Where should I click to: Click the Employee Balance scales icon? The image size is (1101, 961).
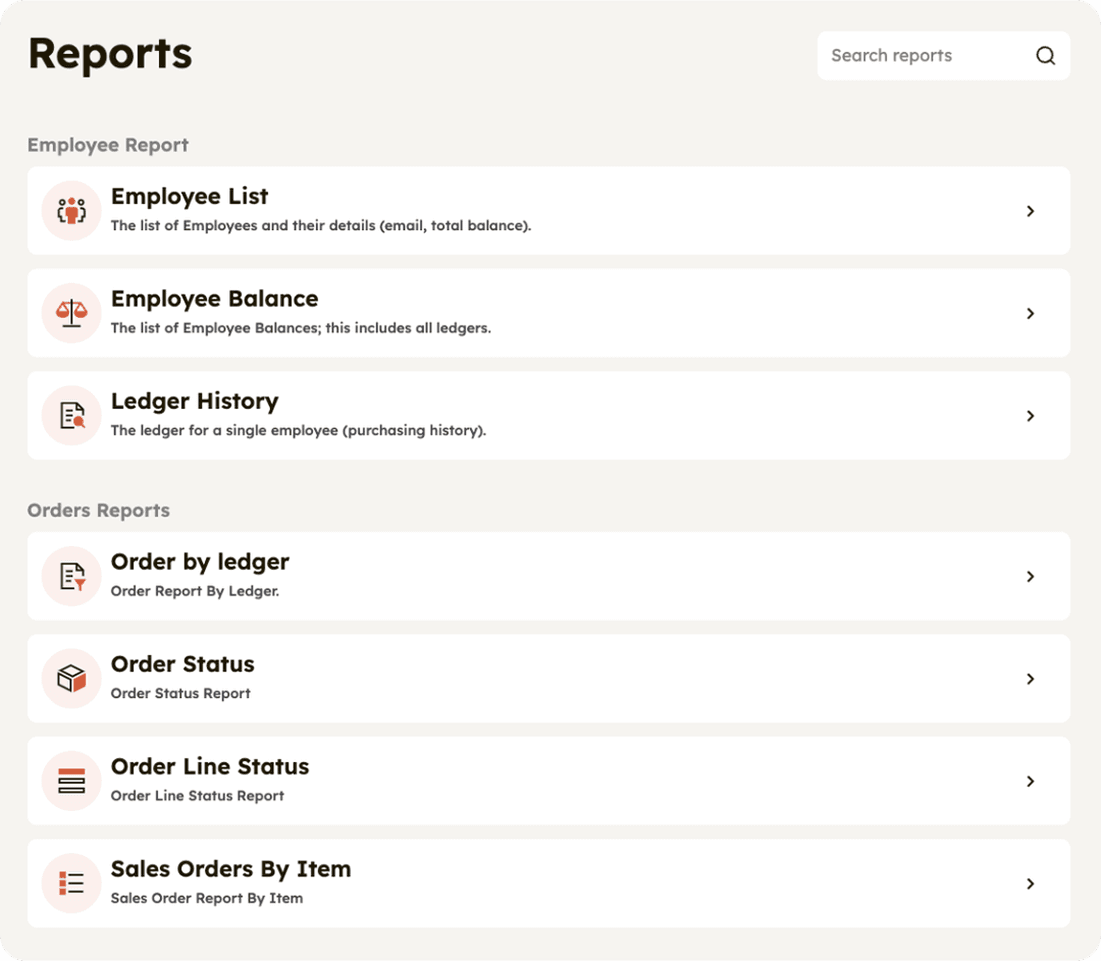pos(70,313)
